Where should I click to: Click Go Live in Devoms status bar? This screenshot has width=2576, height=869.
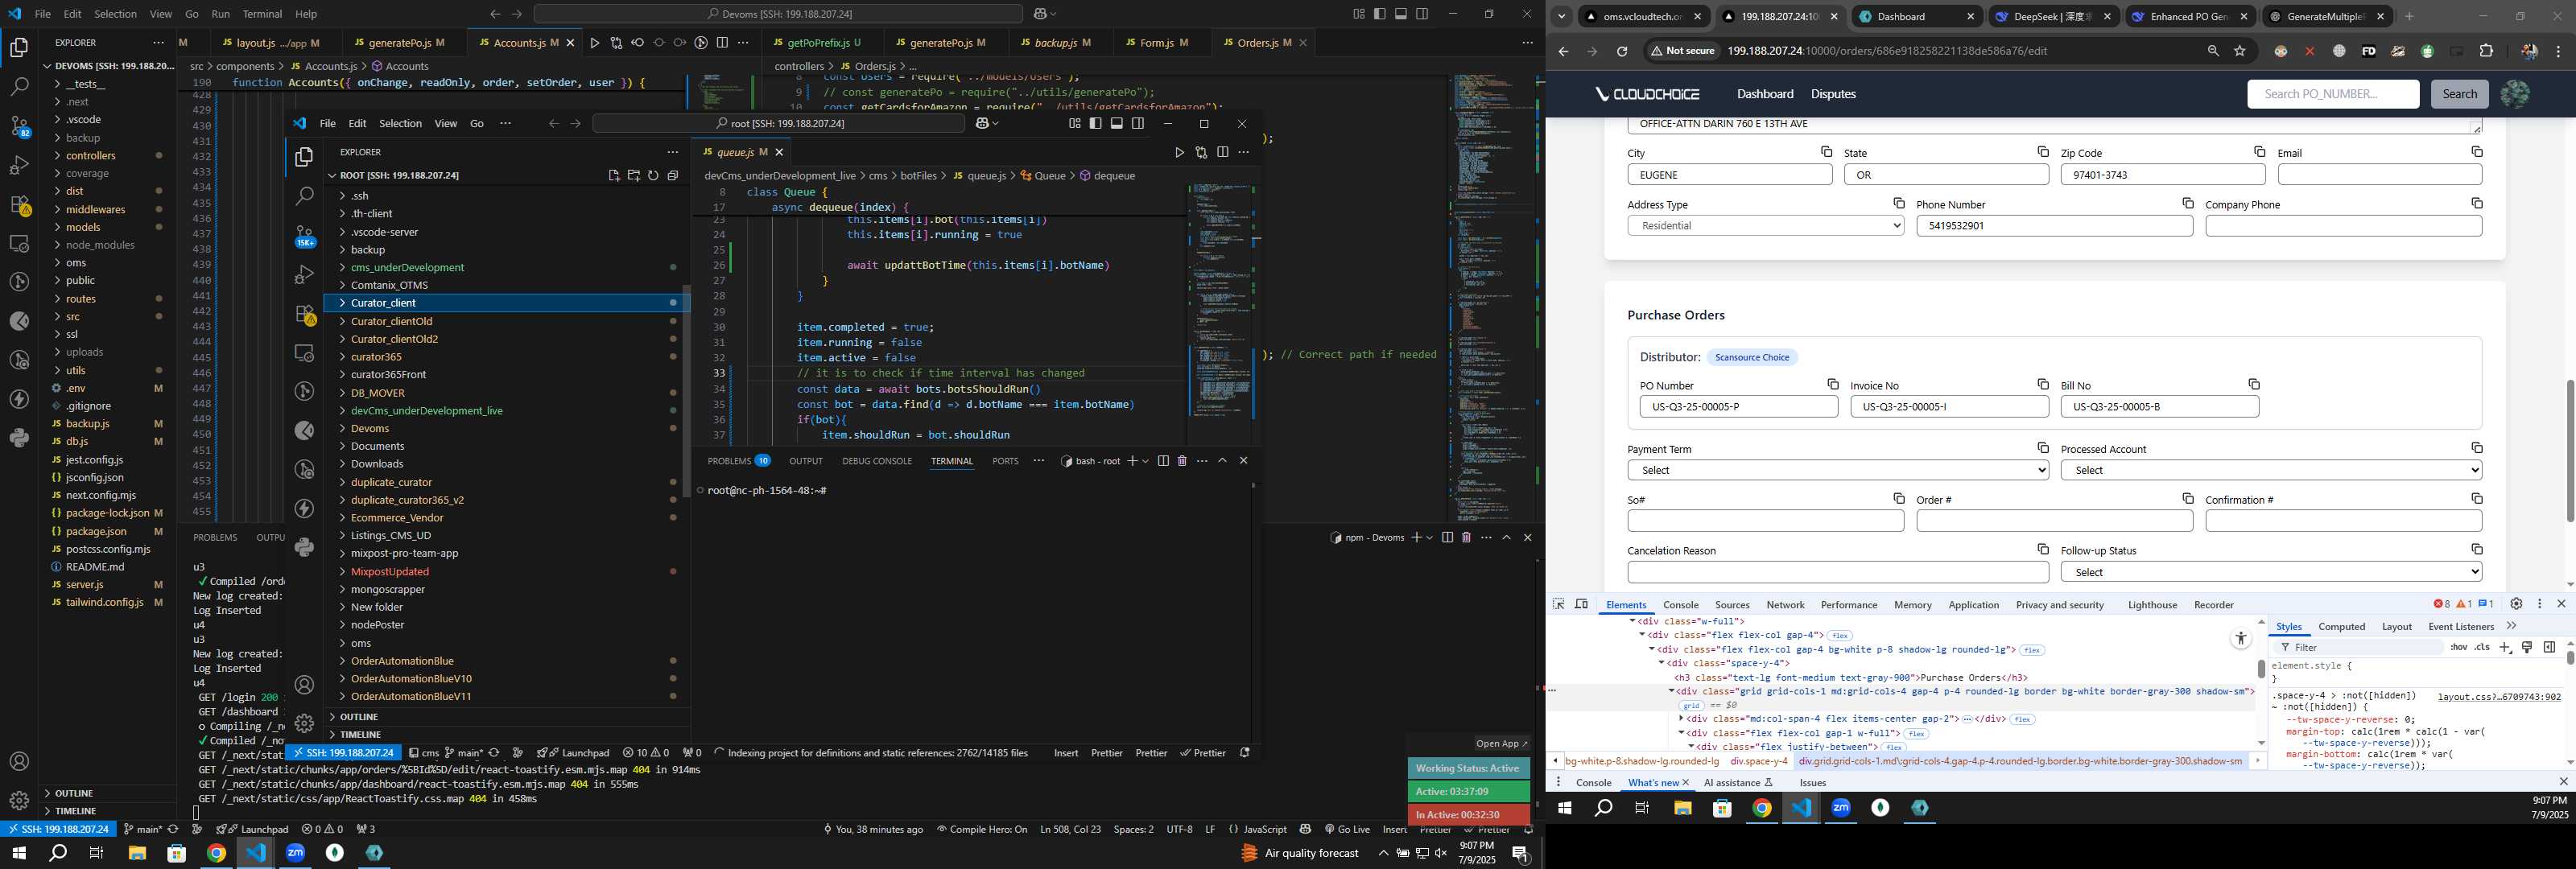point(1347,829)
